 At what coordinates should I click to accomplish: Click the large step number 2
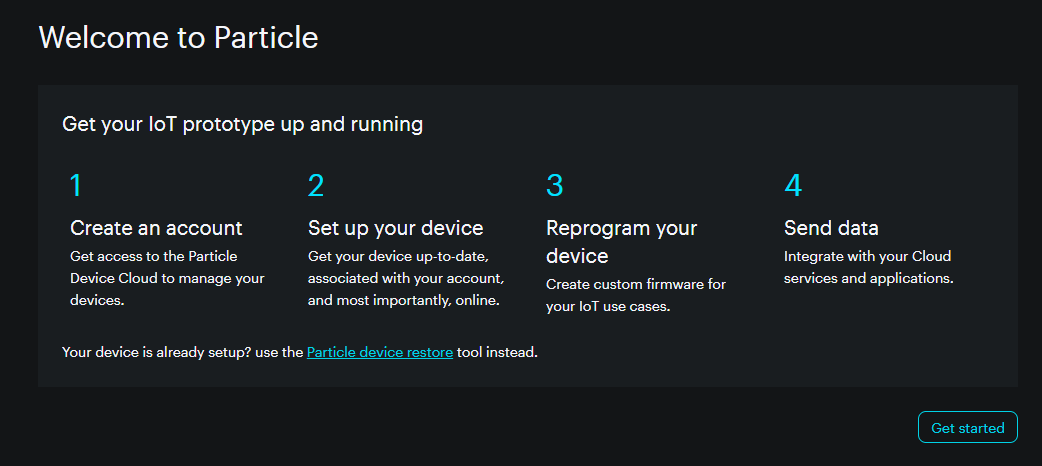pyautogui.click(x=316, y=186)
